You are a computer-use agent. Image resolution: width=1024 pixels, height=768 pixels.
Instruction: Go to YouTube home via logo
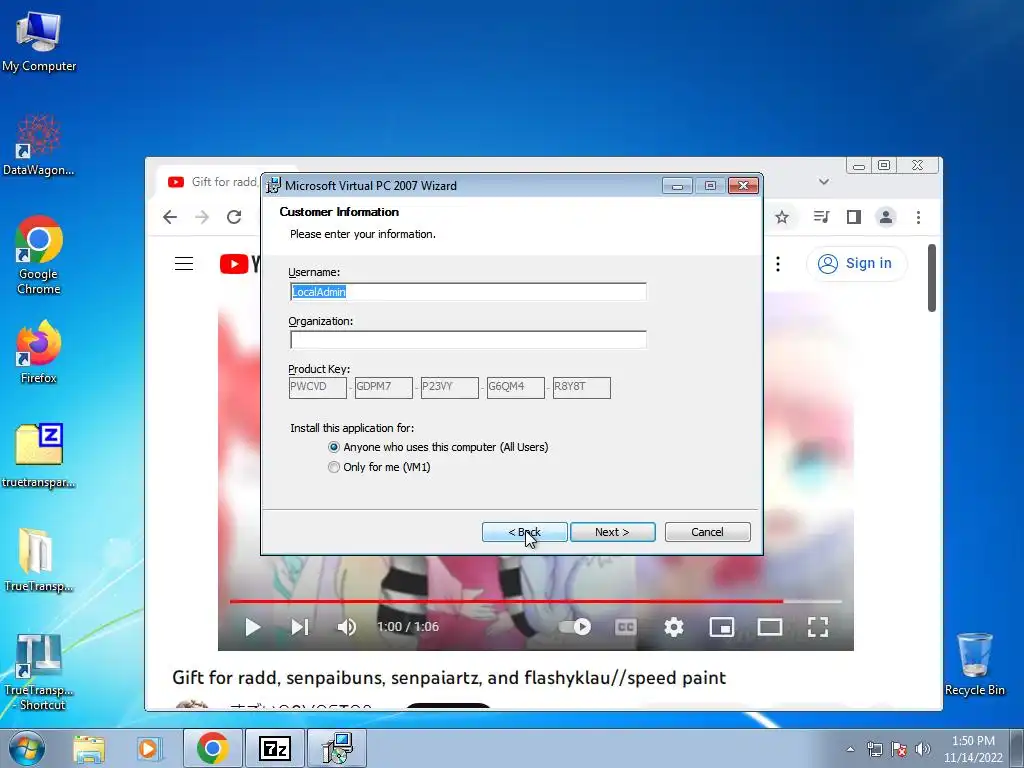(x=240, y=264)
